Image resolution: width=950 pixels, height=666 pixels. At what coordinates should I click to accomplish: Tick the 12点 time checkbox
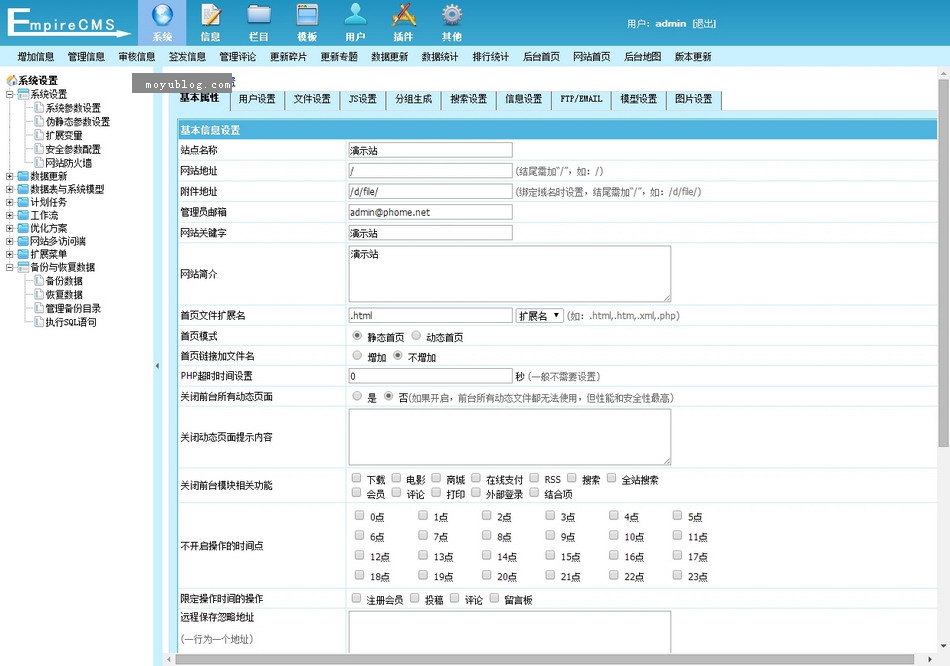pos(359,555)
